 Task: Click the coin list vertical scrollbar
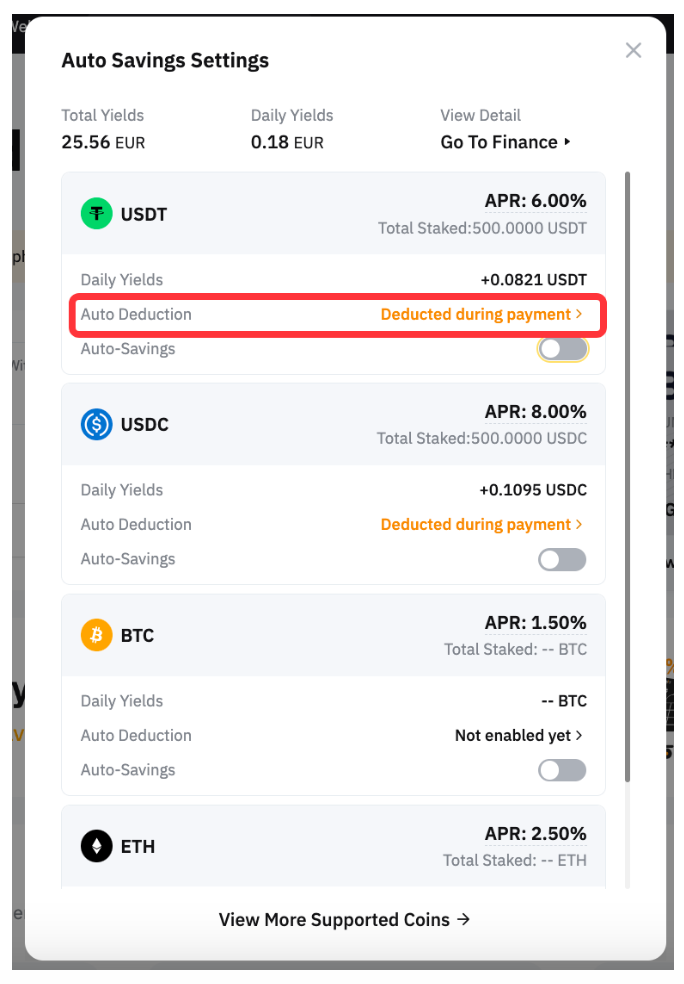tap(627, 475)
